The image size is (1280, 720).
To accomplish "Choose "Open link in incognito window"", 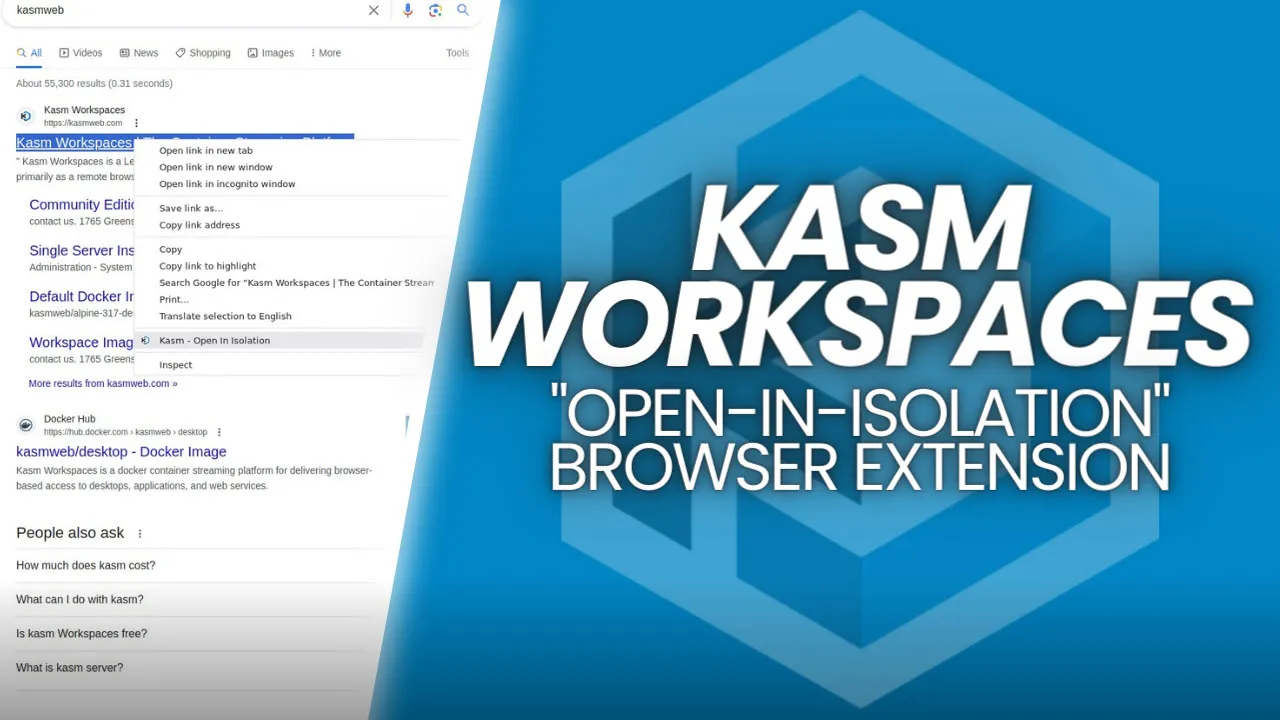I will [x=227, y=184].
